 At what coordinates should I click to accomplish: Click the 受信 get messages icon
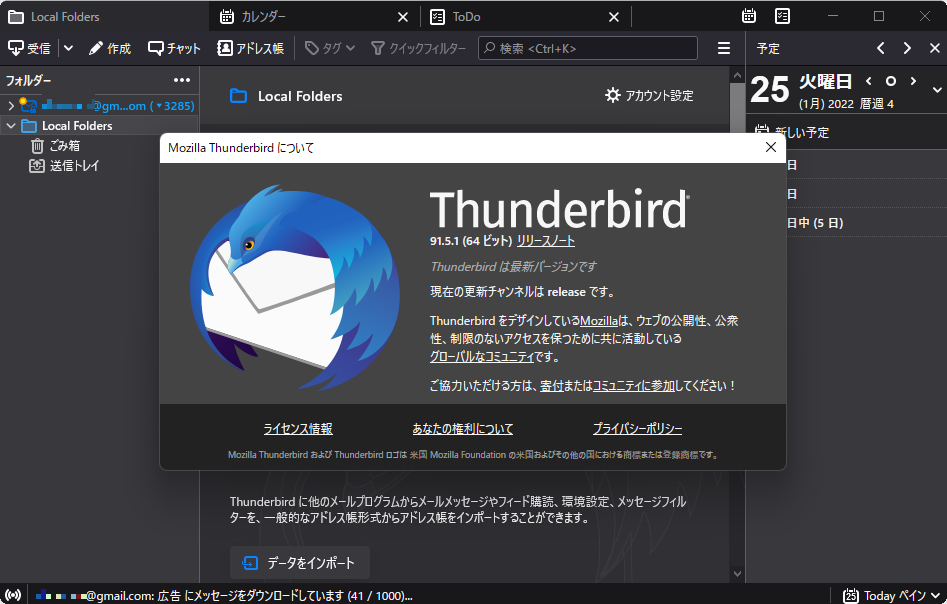click(x=30, y=47)
